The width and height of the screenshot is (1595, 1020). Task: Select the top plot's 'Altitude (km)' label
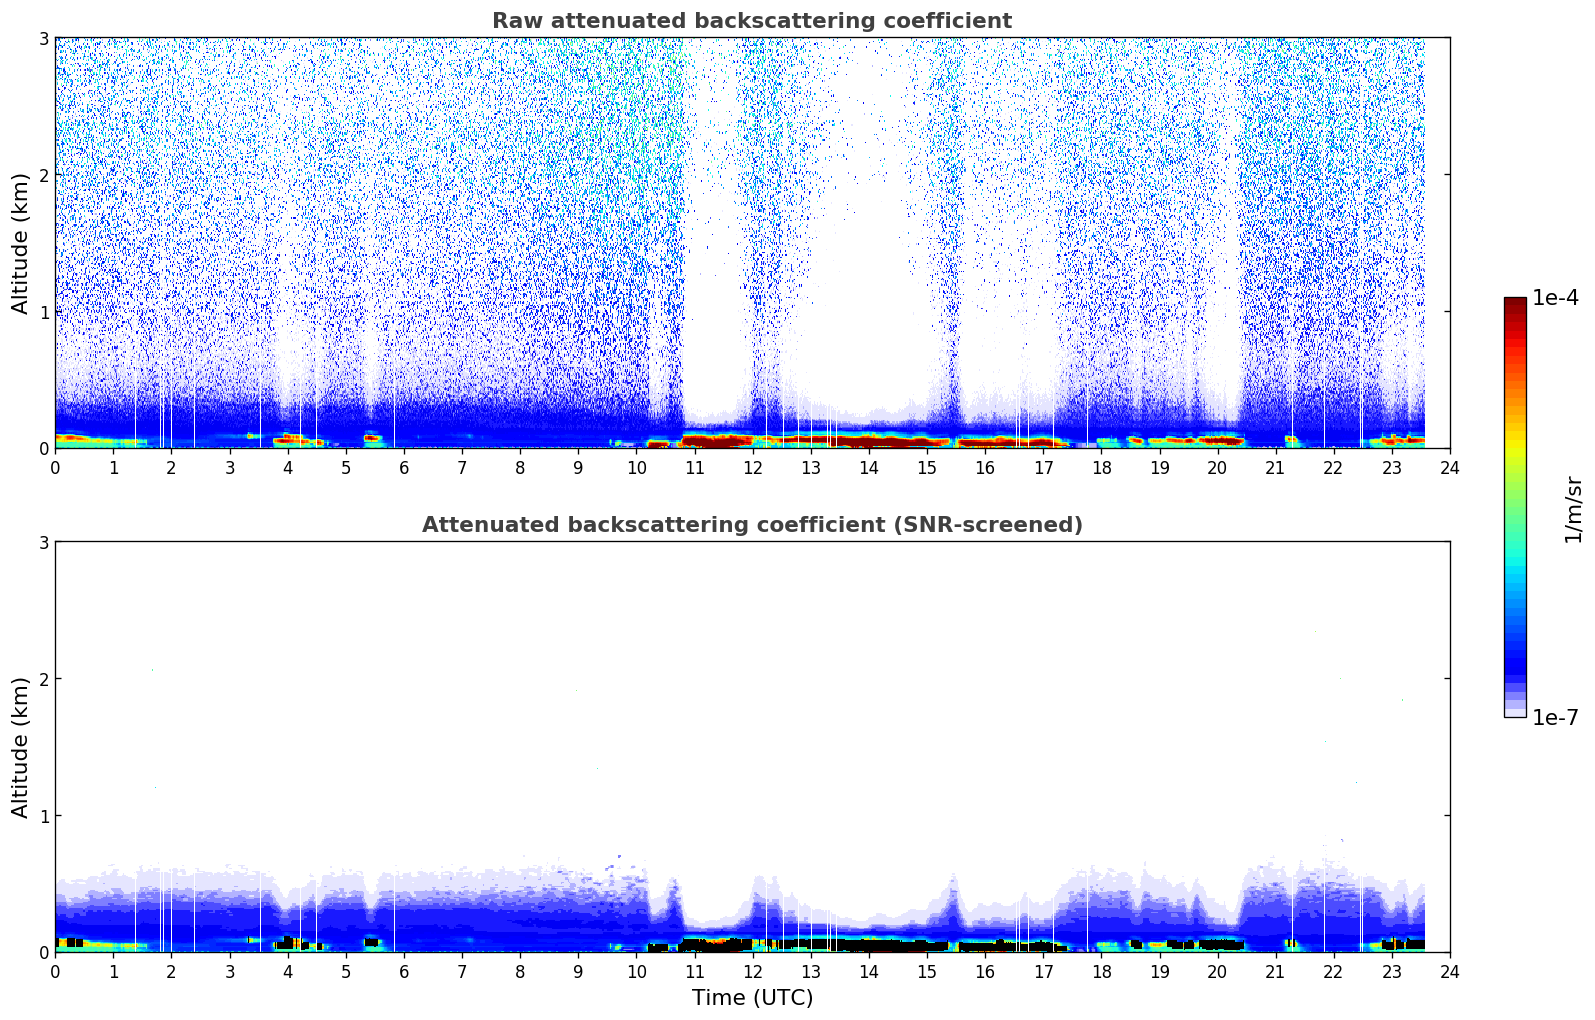(21, 243)
